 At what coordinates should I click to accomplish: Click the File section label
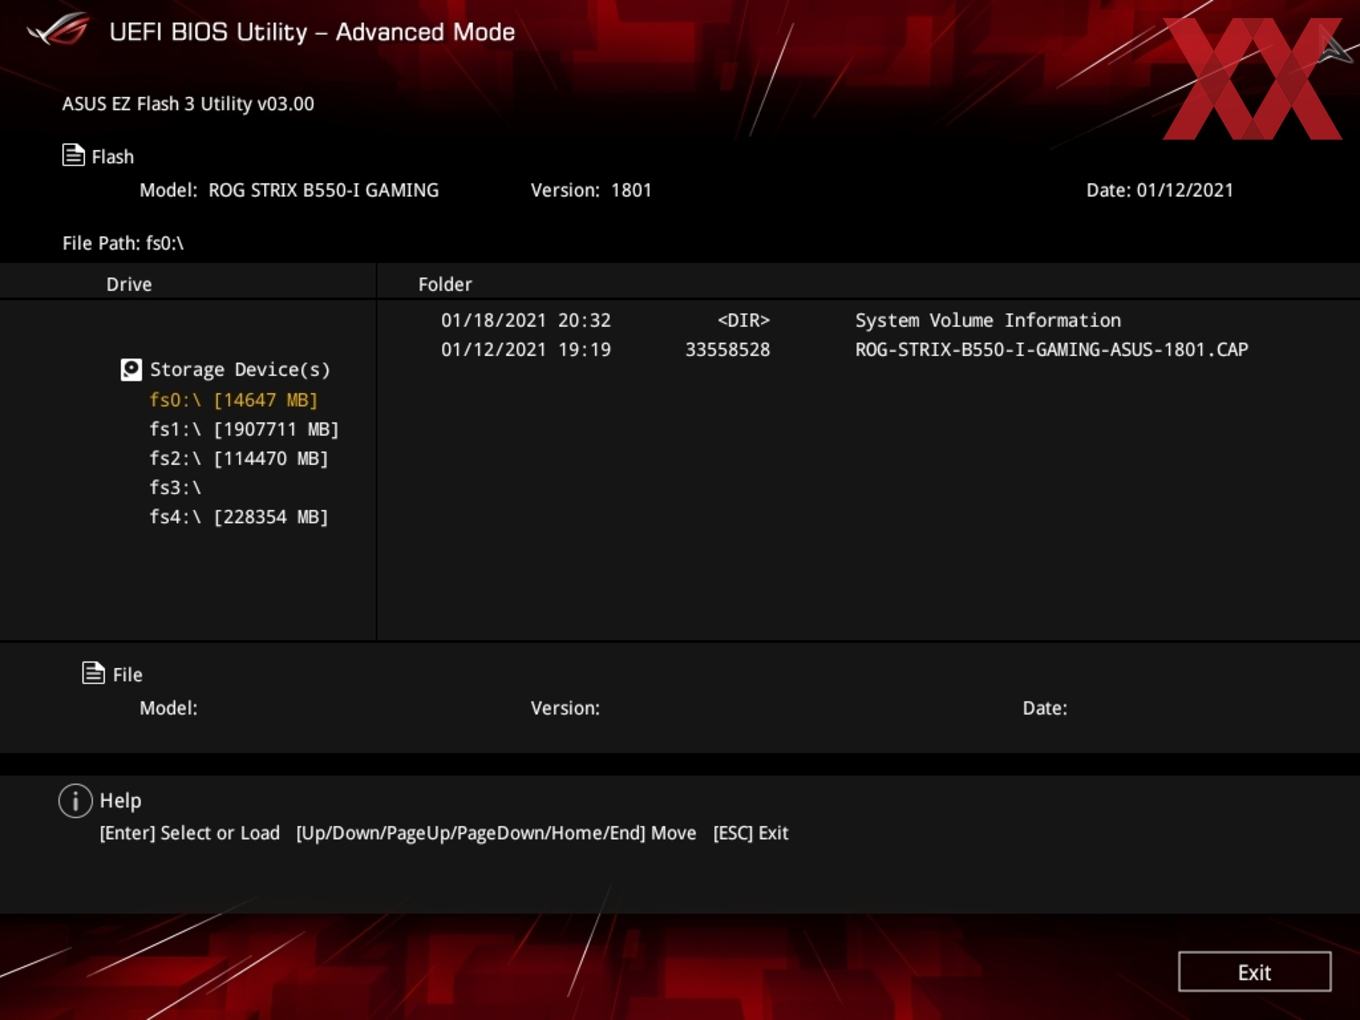(127, 675)
